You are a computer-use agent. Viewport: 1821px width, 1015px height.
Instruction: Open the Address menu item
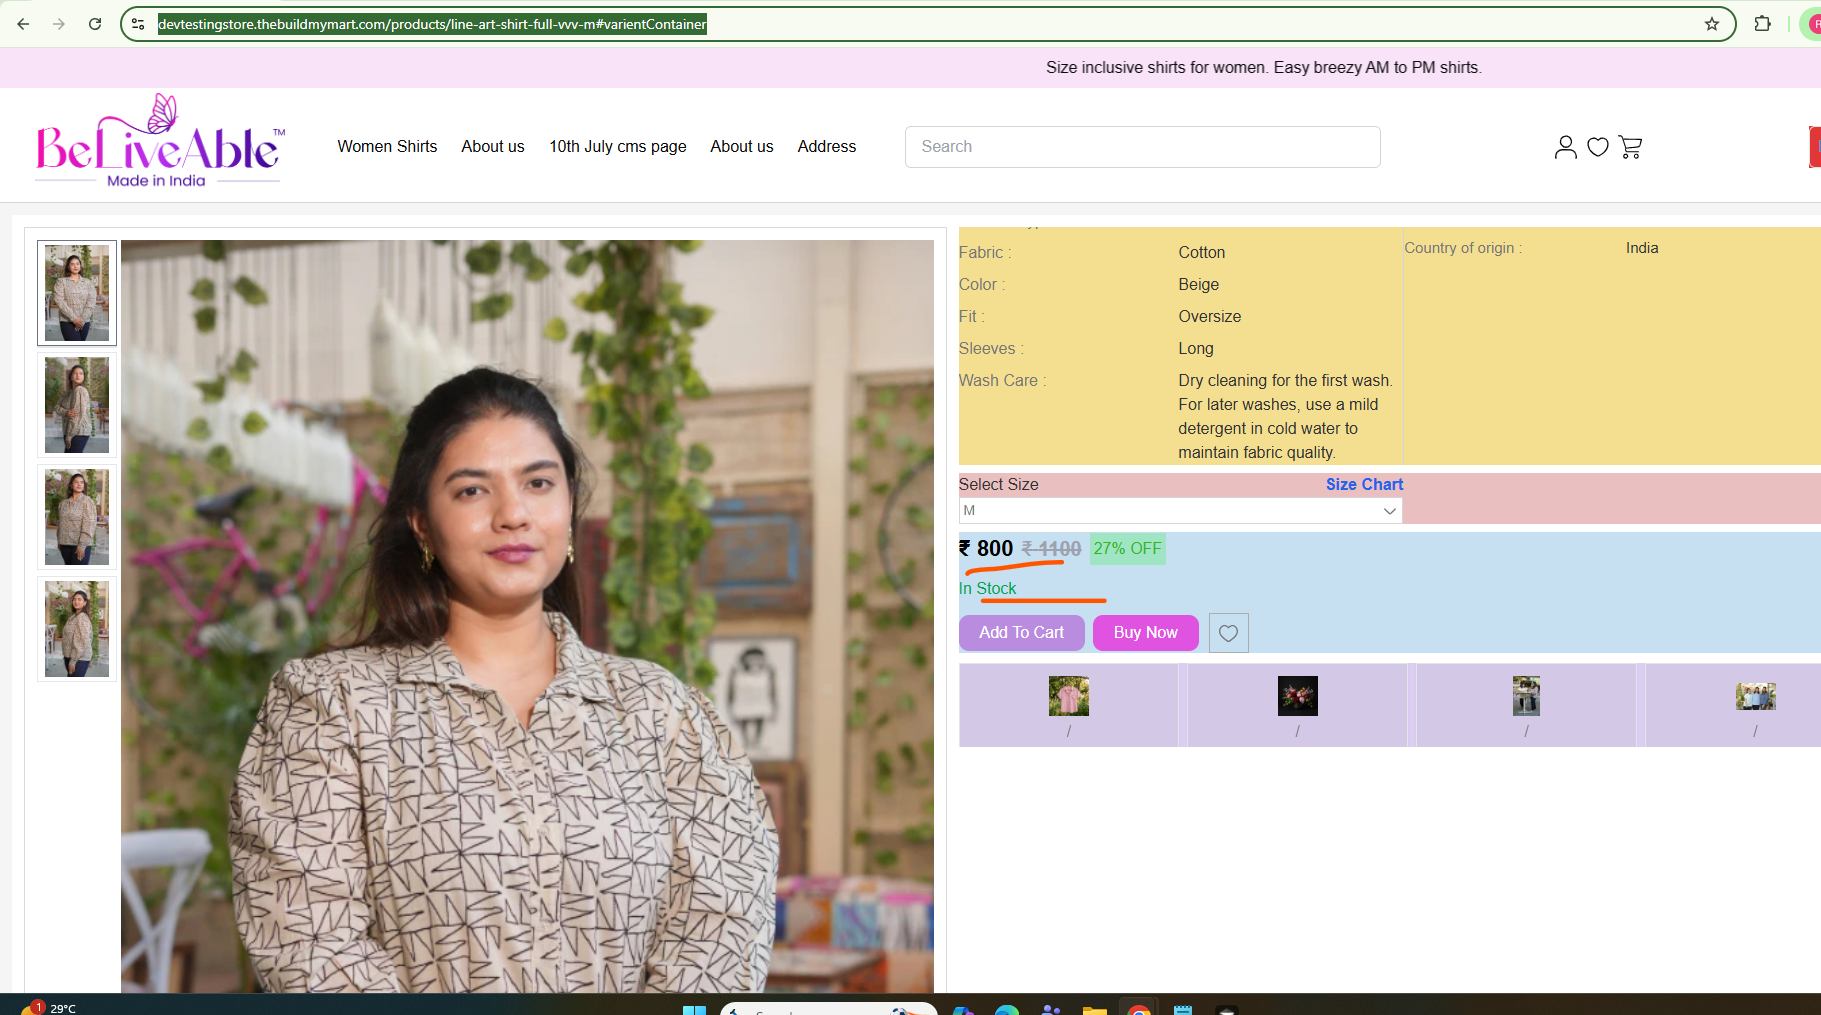pos(827,146)
